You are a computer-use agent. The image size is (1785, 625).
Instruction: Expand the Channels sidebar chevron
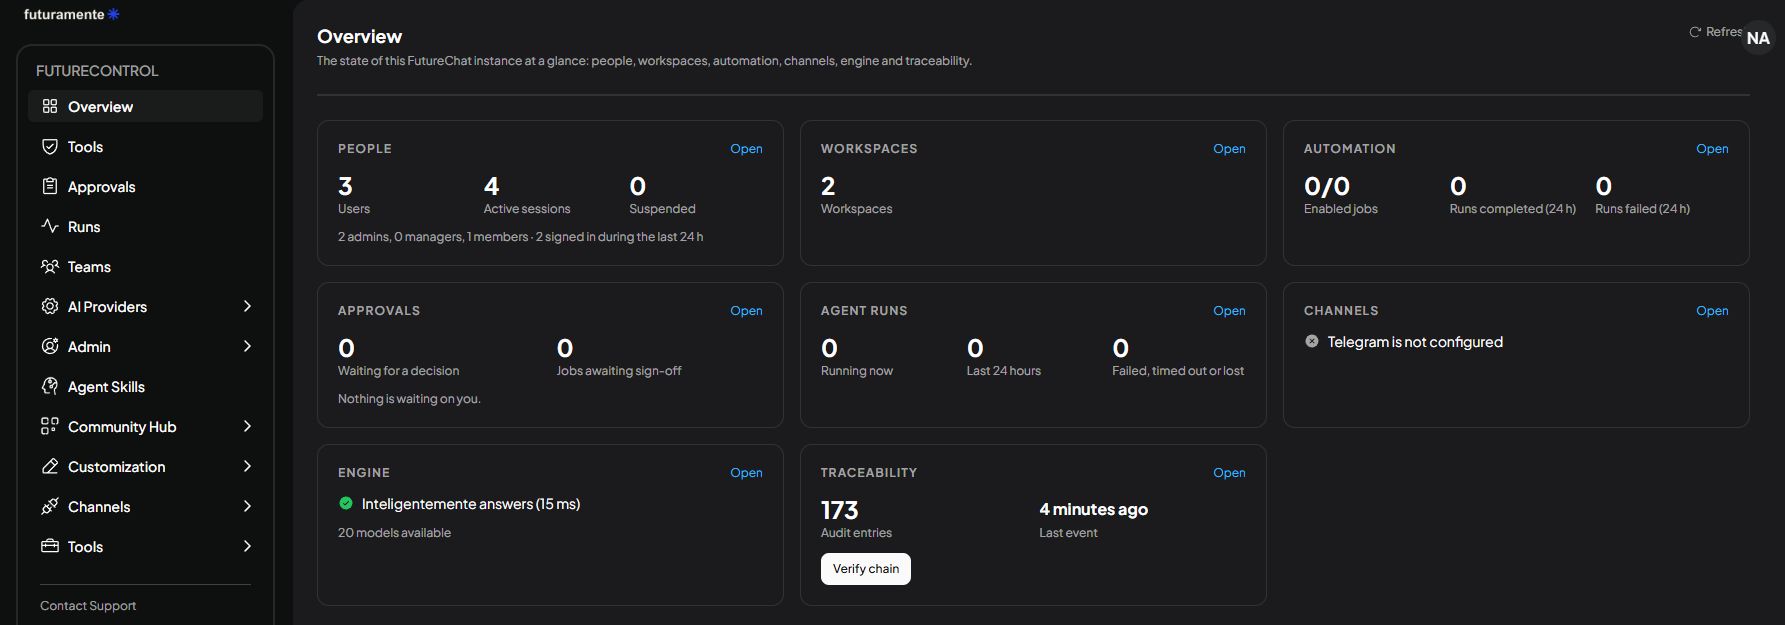coord(247,506)
